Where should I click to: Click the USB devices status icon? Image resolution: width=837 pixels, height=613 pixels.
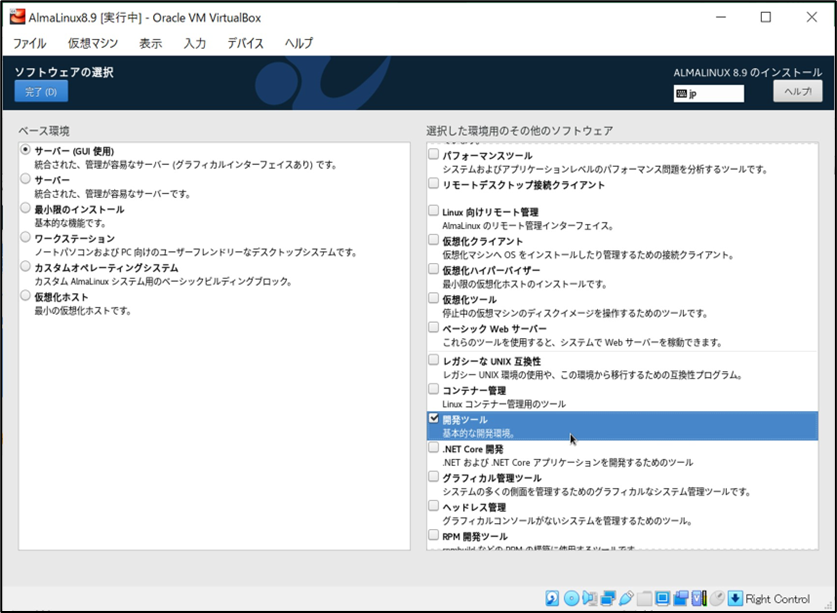626,598
